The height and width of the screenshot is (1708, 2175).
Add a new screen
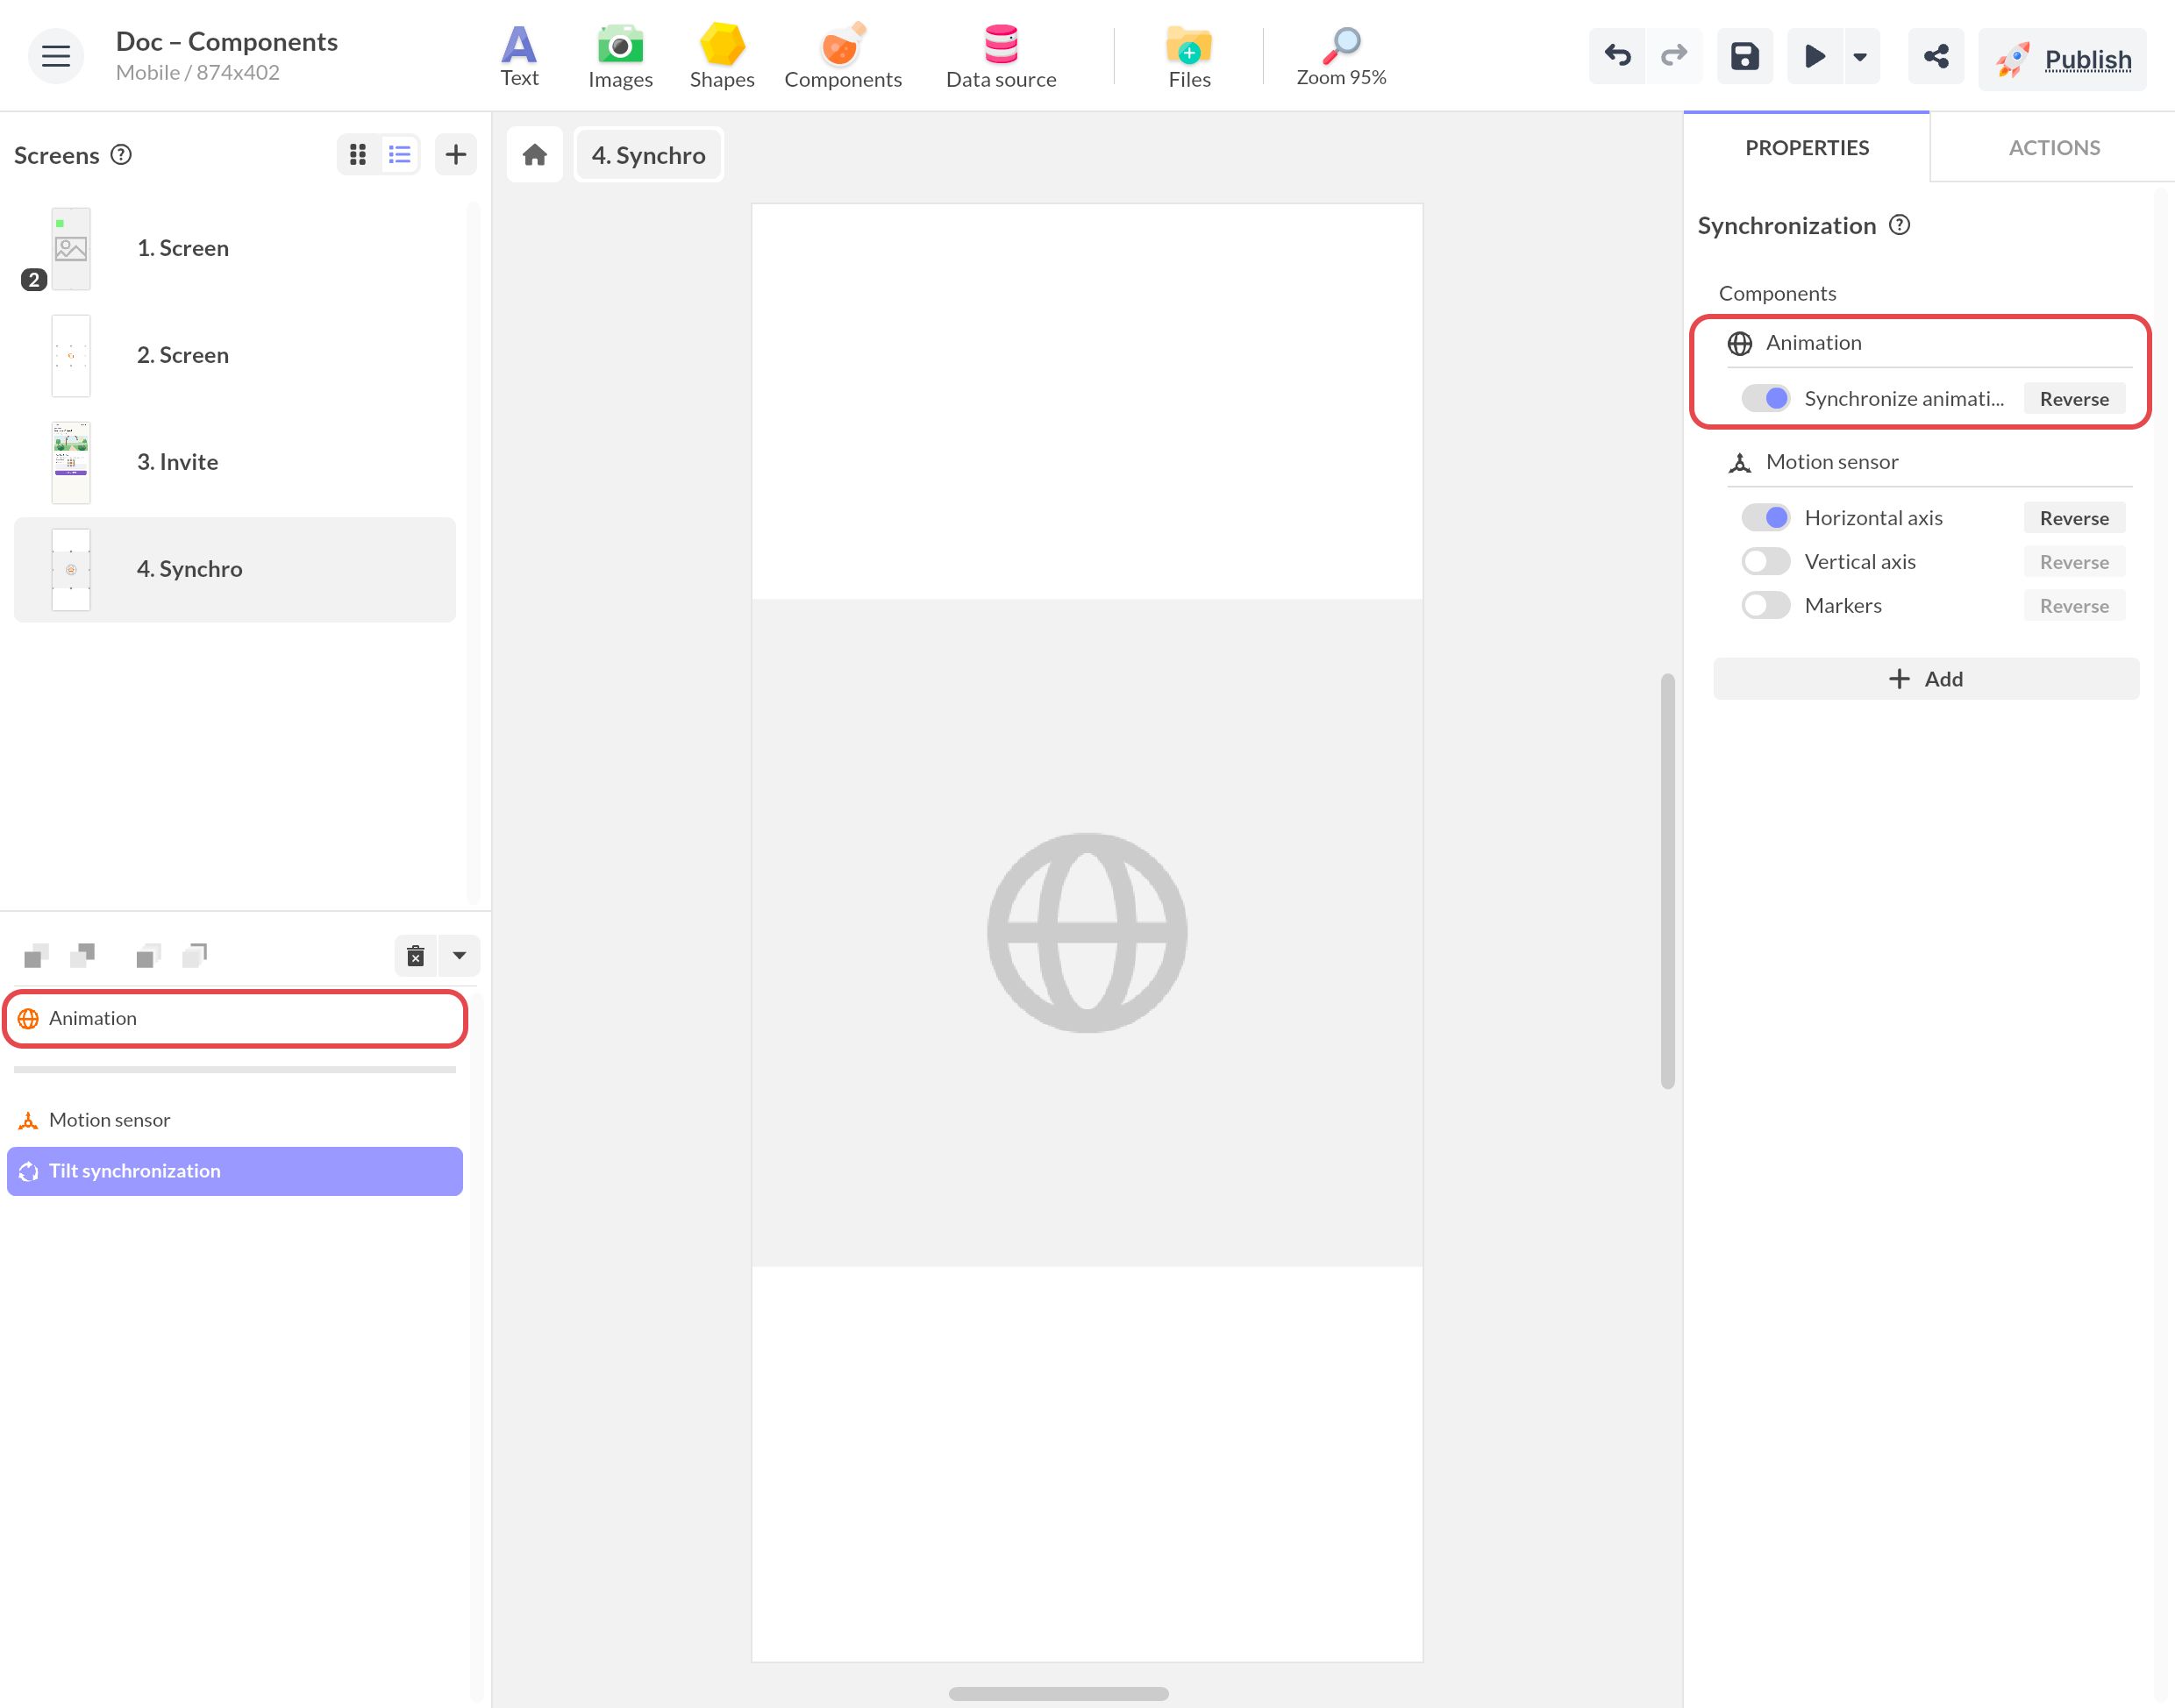click(456, 154)
